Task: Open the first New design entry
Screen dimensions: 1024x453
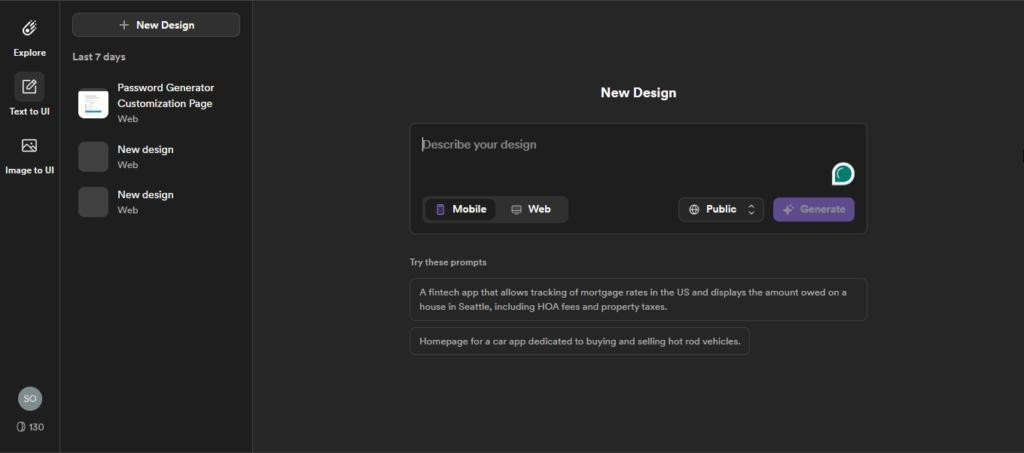Action: pos(145,156)
